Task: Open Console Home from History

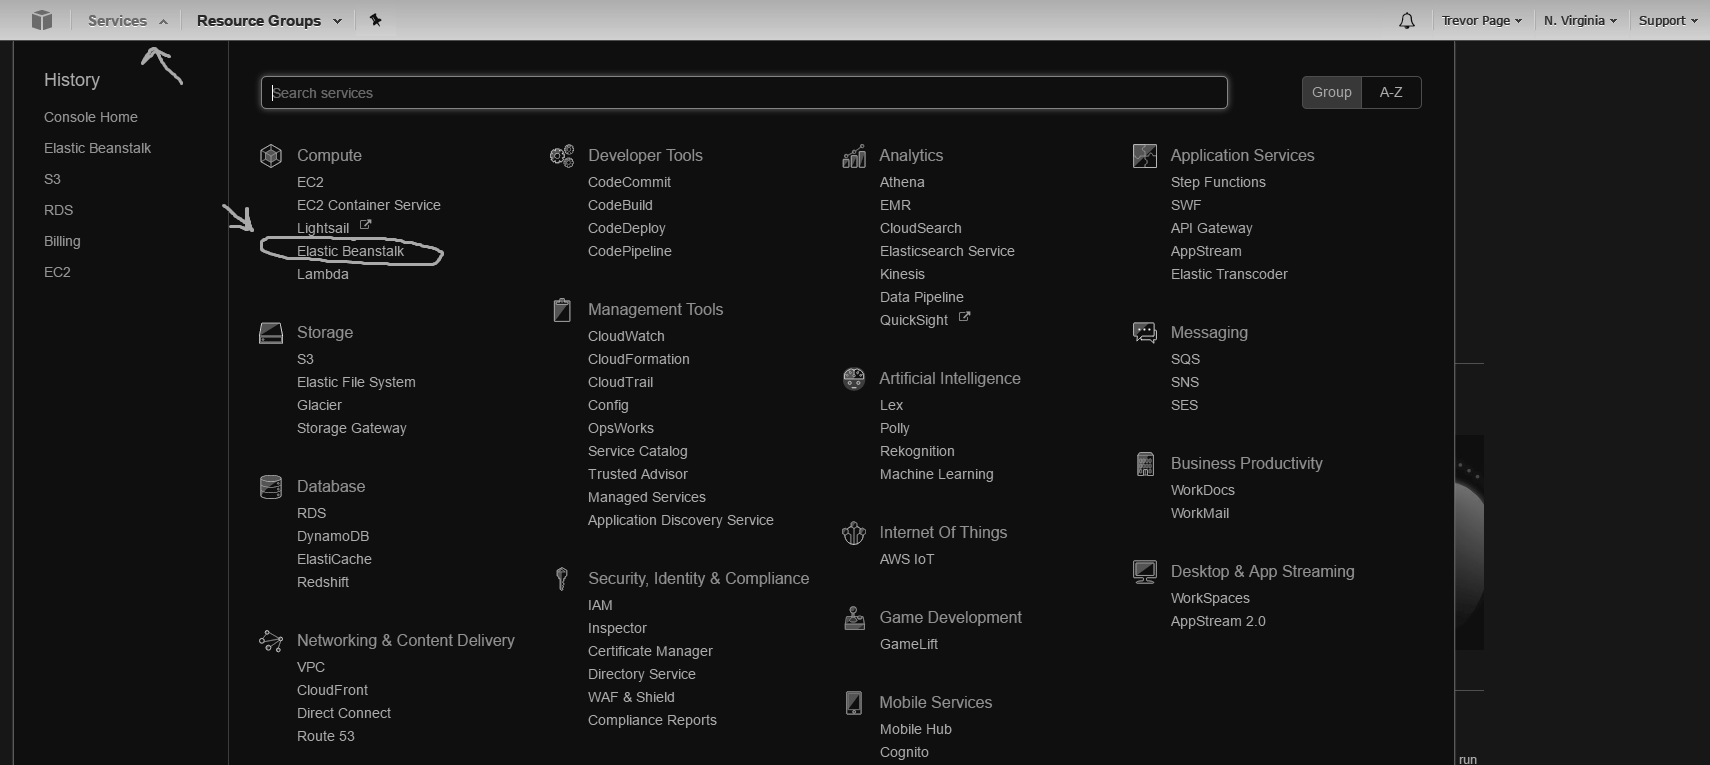Action: point(91,117)
